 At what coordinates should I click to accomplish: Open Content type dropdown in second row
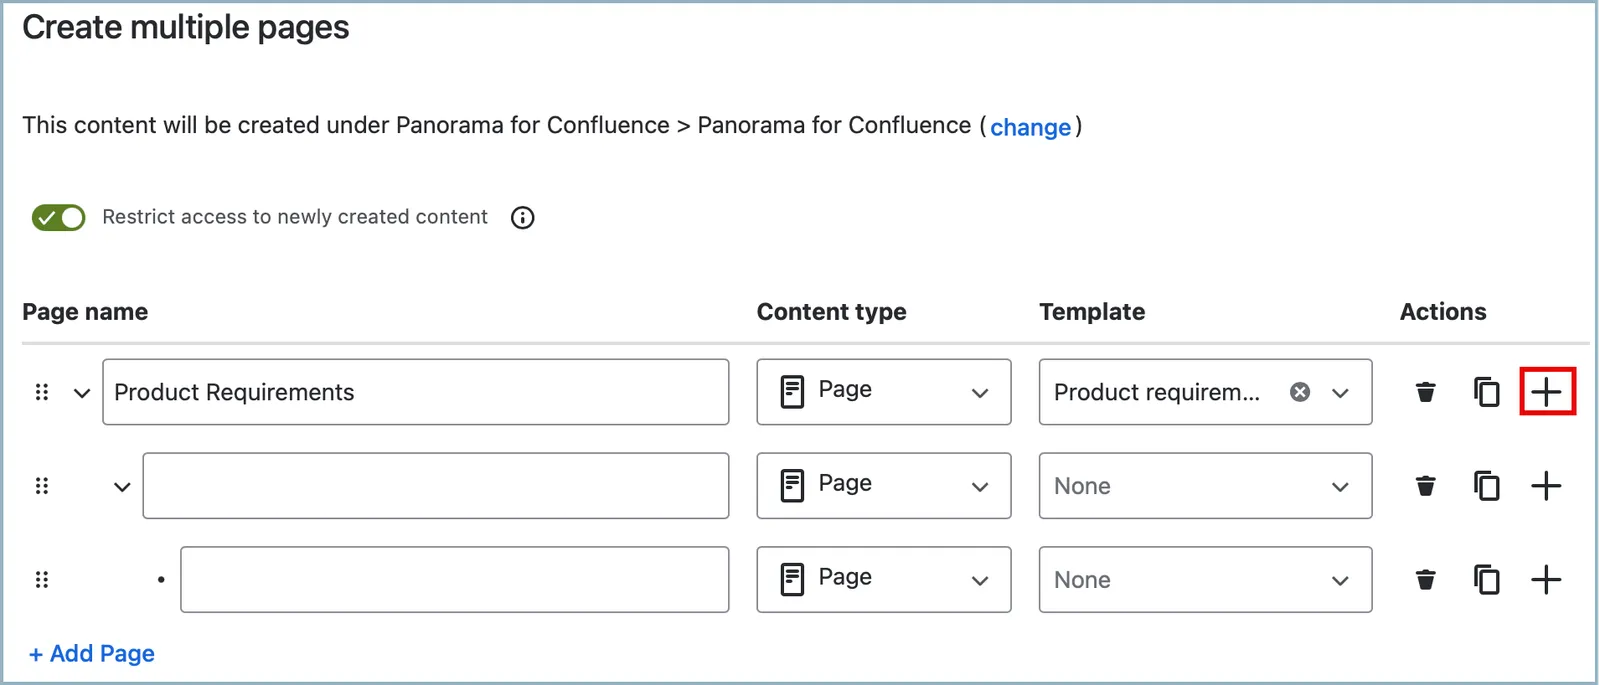tap(884, 486)
